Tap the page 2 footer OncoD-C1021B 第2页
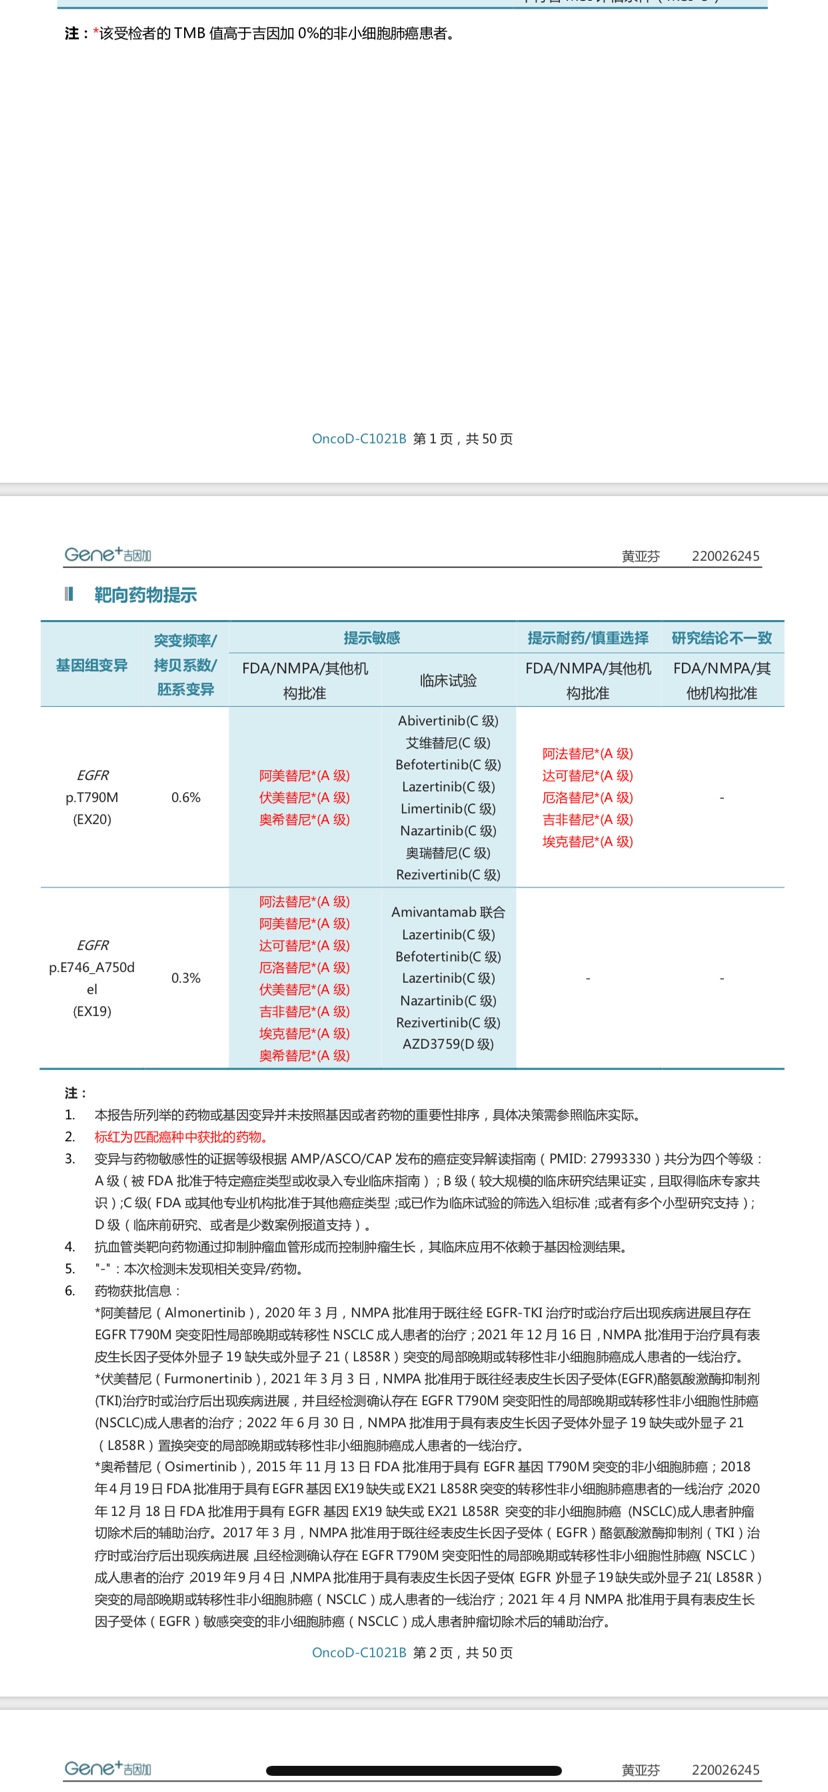This screenshot has height=1792, width=828. [413, 1653]
